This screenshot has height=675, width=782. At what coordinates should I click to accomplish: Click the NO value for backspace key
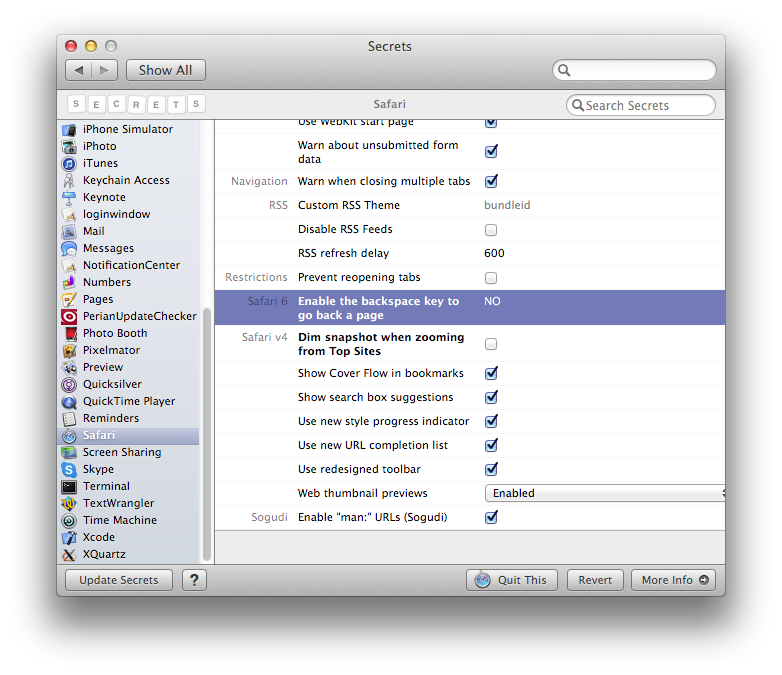[x=492, y=301]
